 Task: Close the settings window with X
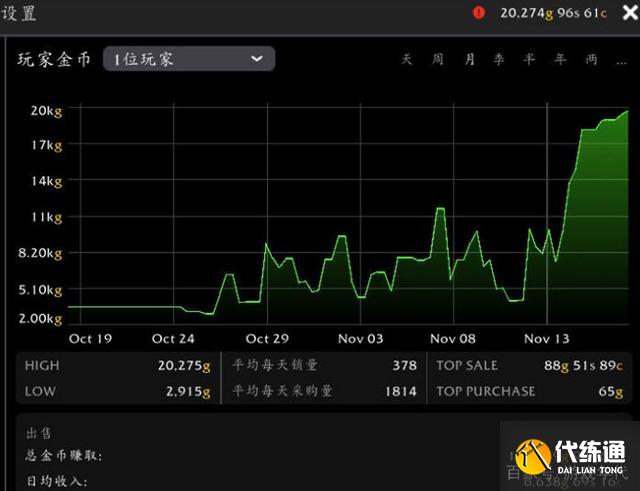(625, 12)
